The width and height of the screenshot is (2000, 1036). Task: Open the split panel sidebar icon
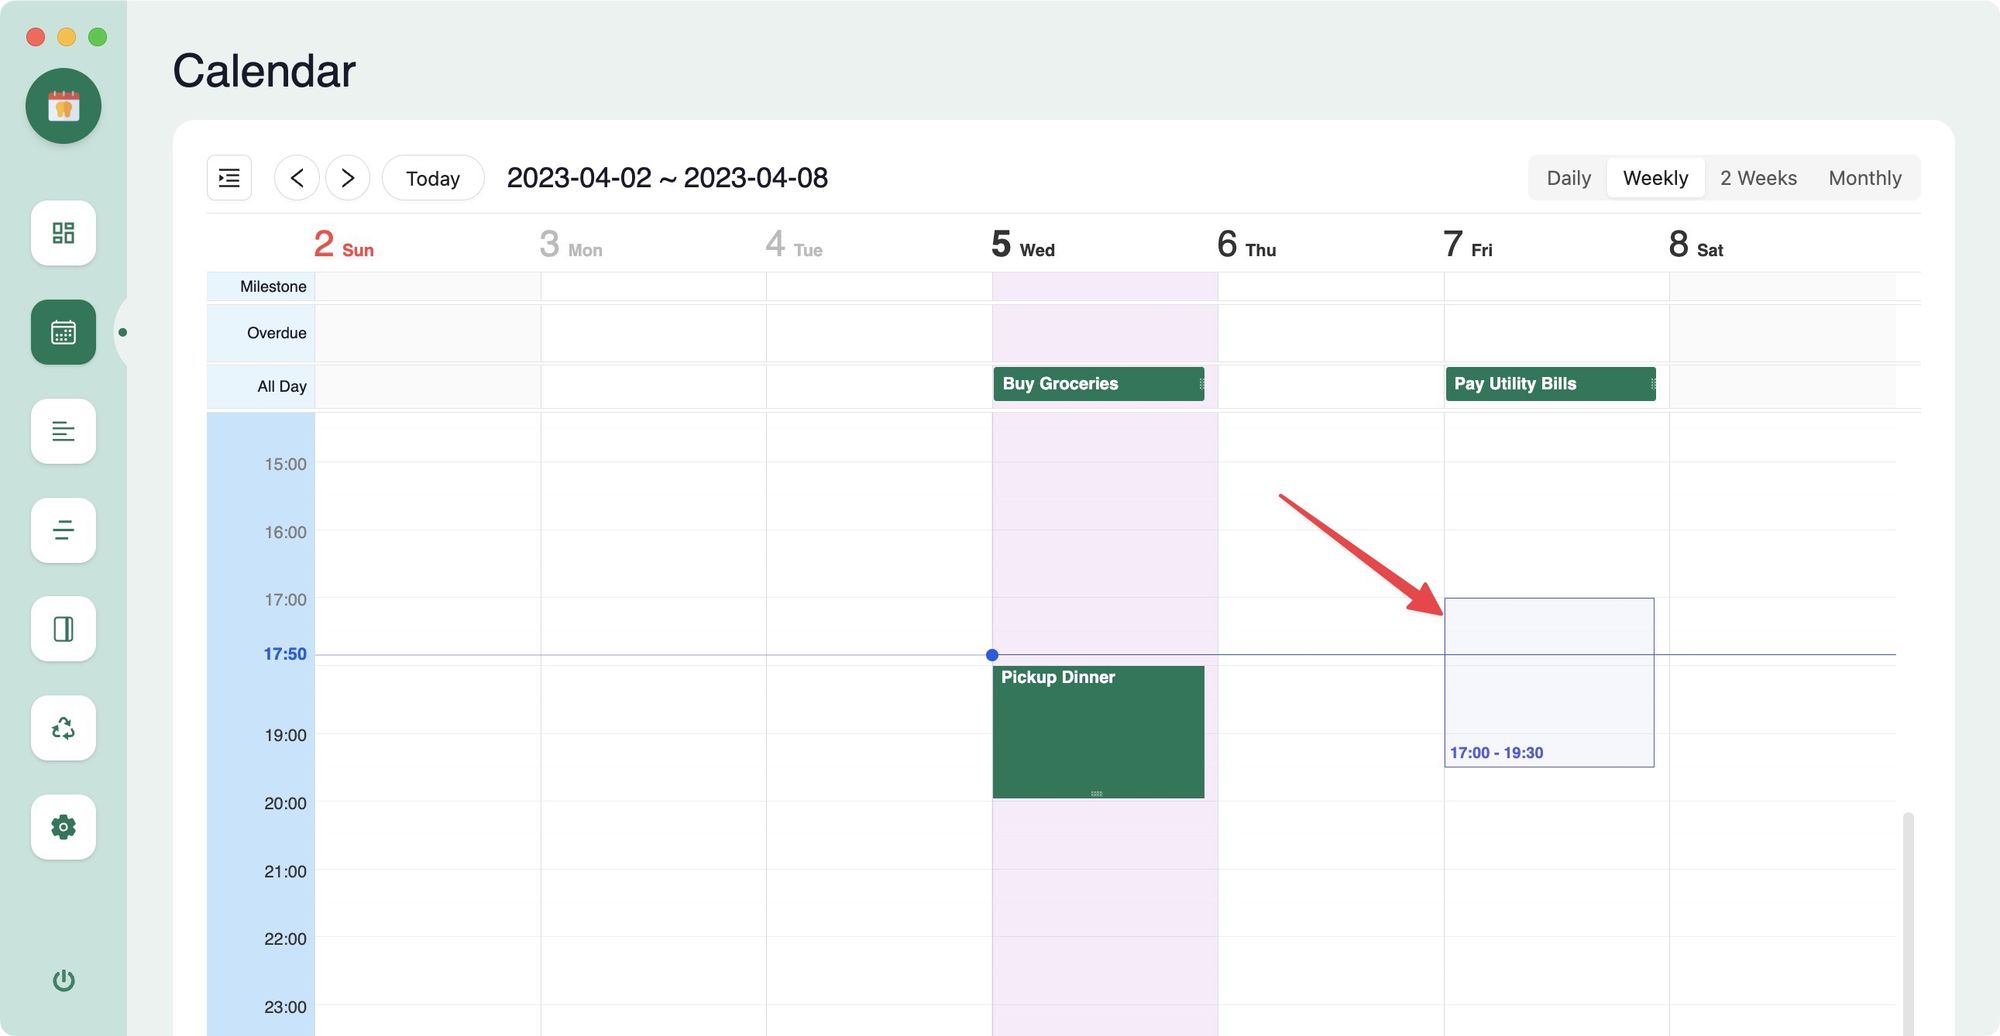[x=63, y=629]
